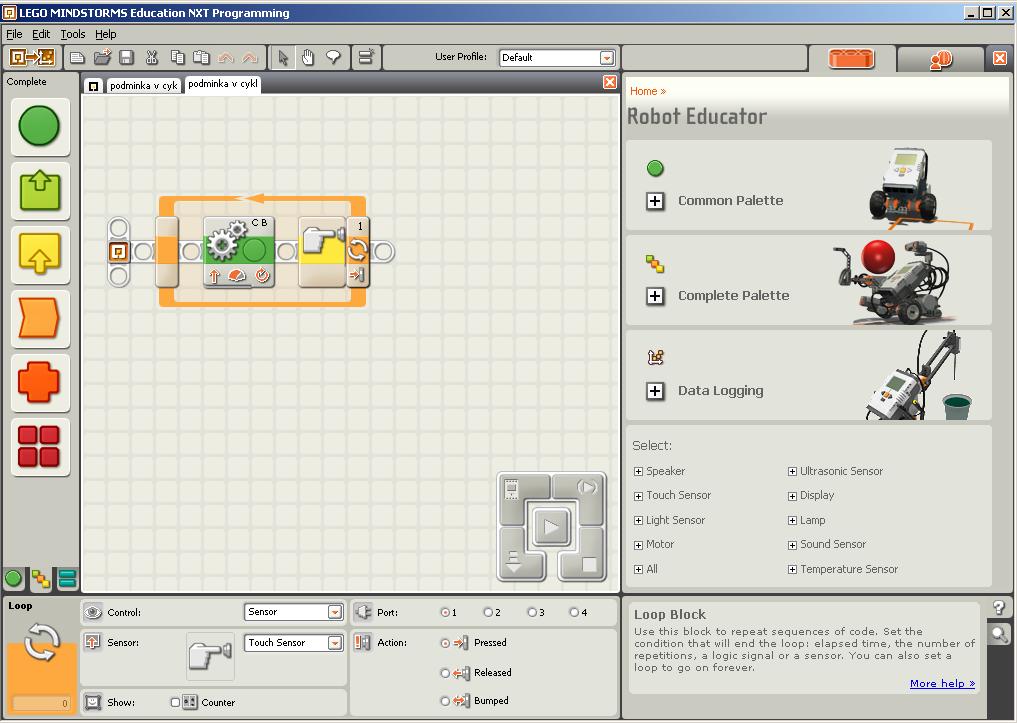Viewport: 1017px width, 723px height.
Task: Click Download on the controller
Action: click(514, 562)
